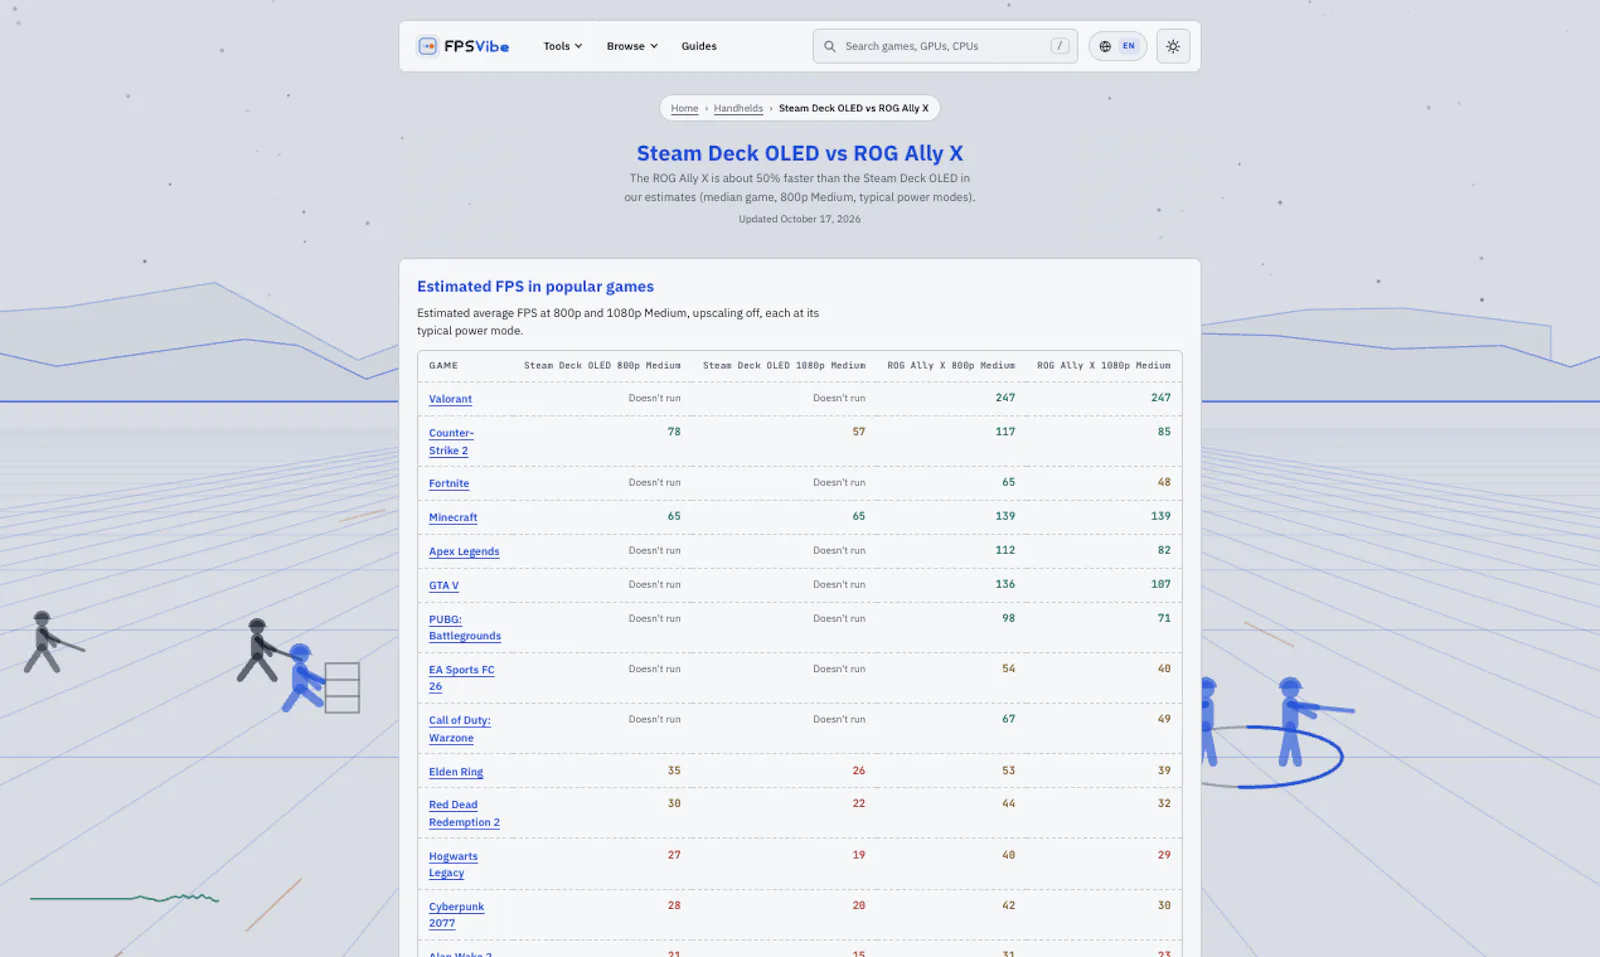Open the Counter-Strike 2 link
Screen dimensions: 1600x957
pyautogui.click(x=451, y=442)
